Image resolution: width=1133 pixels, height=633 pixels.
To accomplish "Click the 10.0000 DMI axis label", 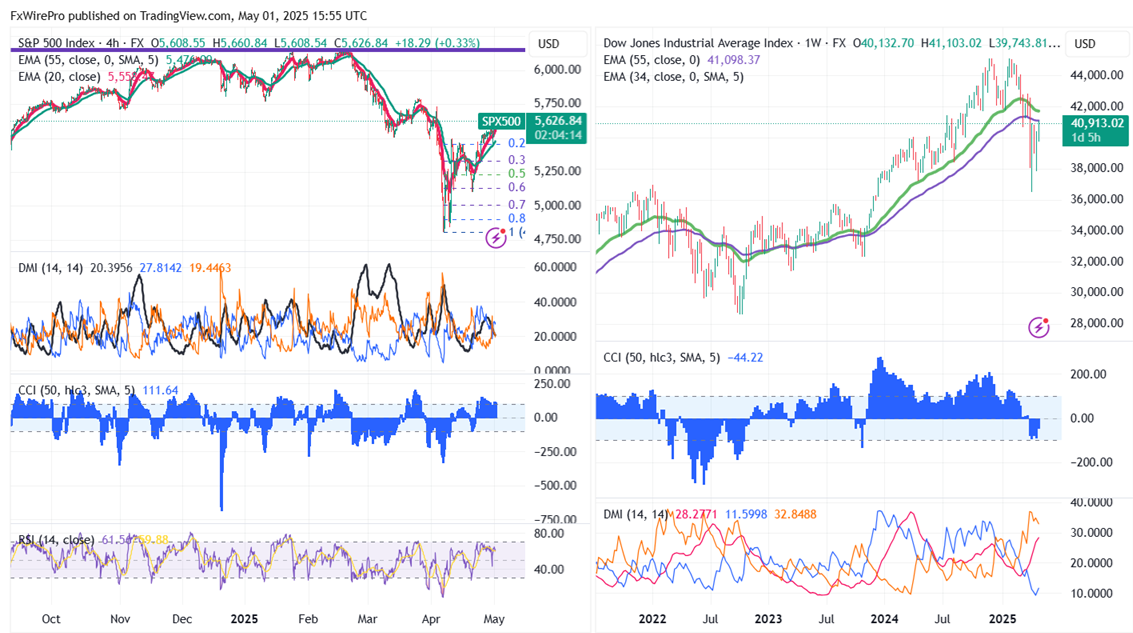I will 1091,593.
